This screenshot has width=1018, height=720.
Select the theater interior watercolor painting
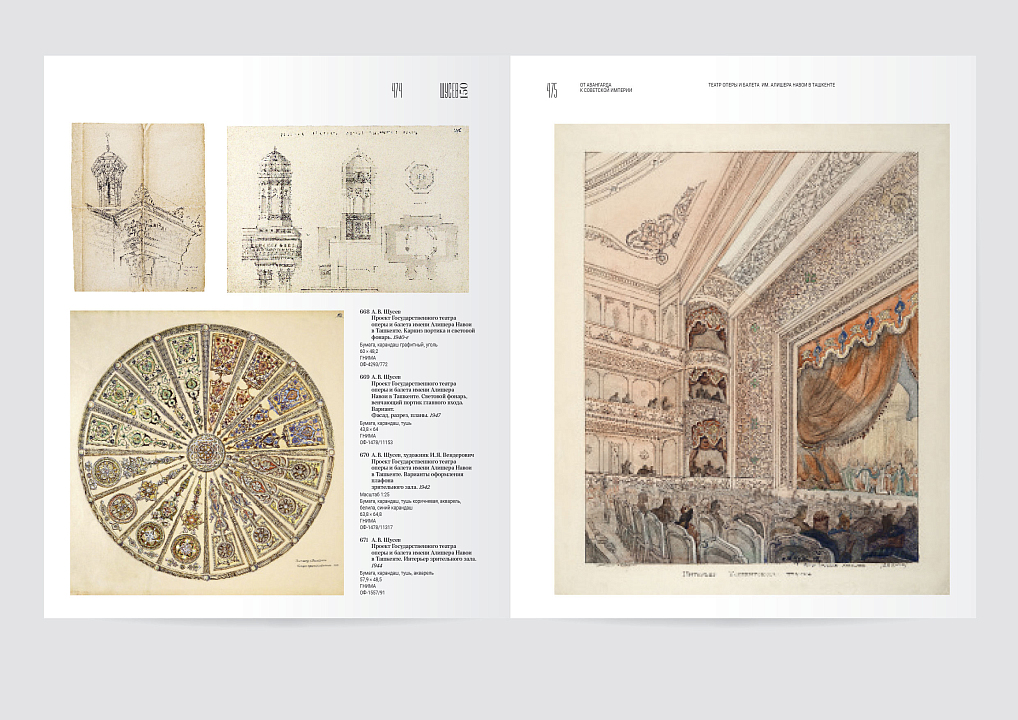click(x=751, y=358)
